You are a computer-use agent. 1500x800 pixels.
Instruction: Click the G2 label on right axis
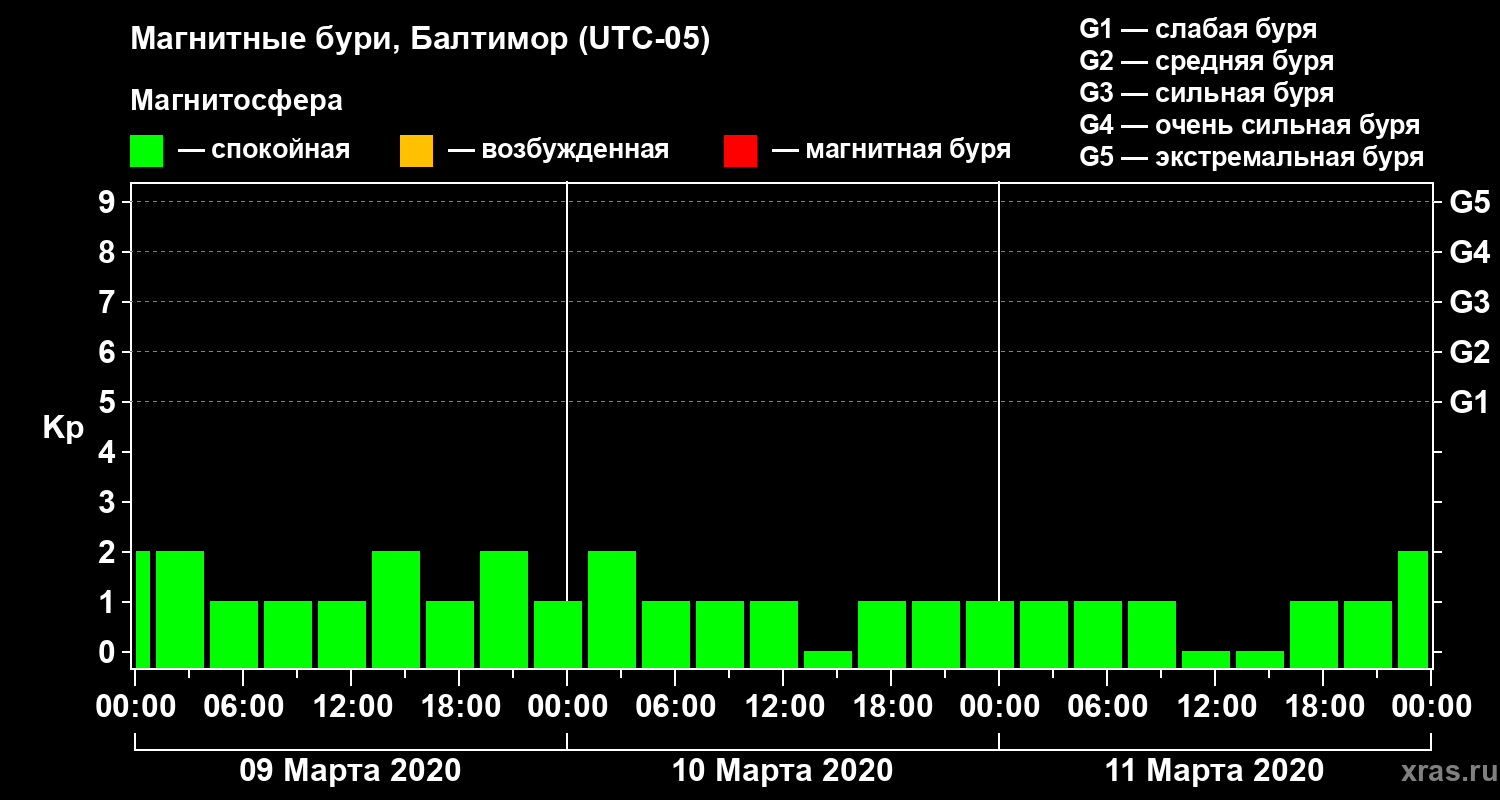pos(1469,352)
